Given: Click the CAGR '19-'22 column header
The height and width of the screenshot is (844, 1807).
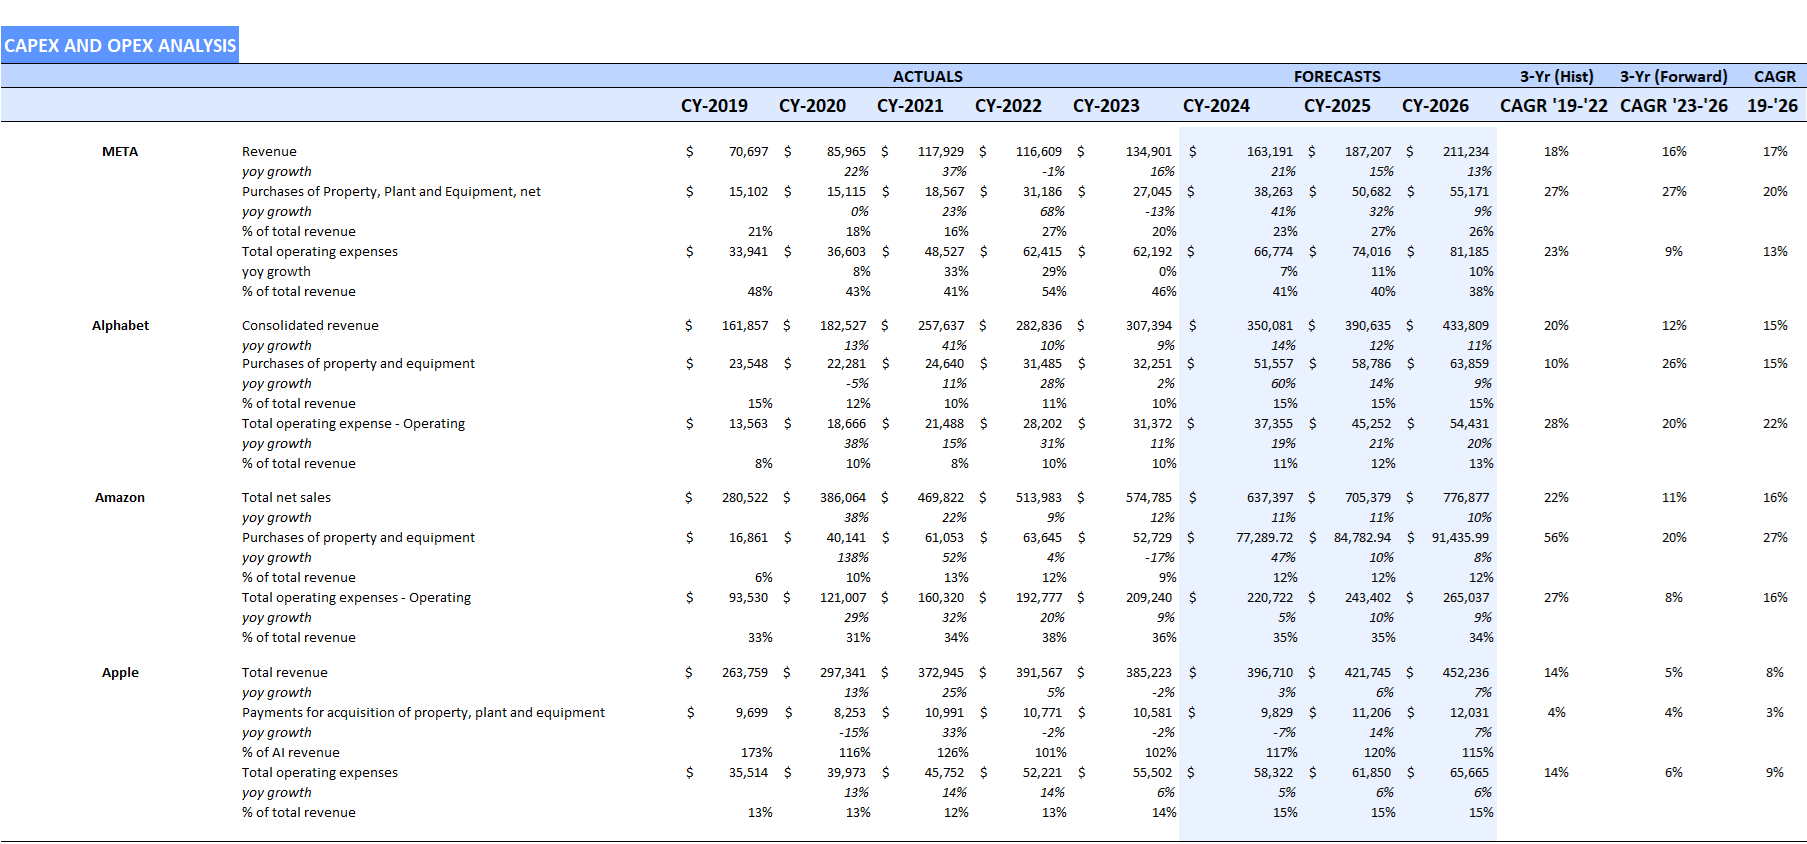Looking at the screenshot, I should [x=1553, y=106].
